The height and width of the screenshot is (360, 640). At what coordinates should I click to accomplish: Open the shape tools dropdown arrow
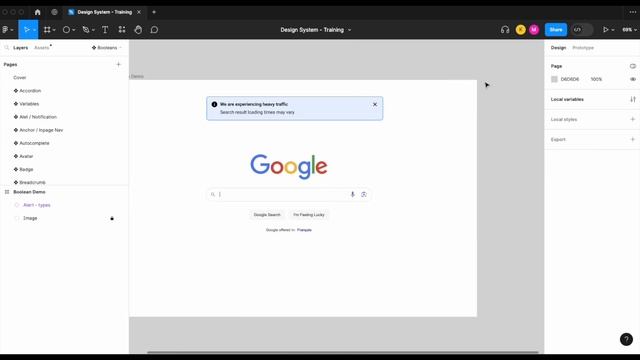pos(73,30)
